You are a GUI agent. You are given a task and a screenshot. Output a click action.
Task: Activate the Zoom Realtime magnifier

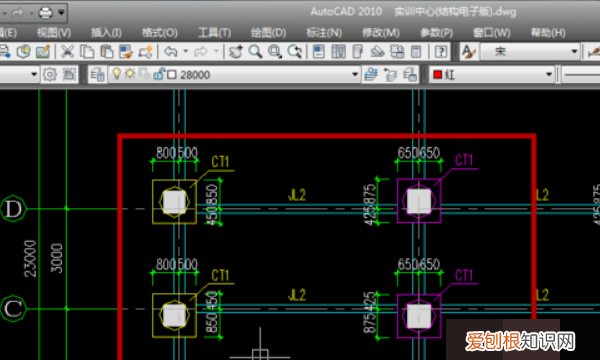tap(255, 51)
